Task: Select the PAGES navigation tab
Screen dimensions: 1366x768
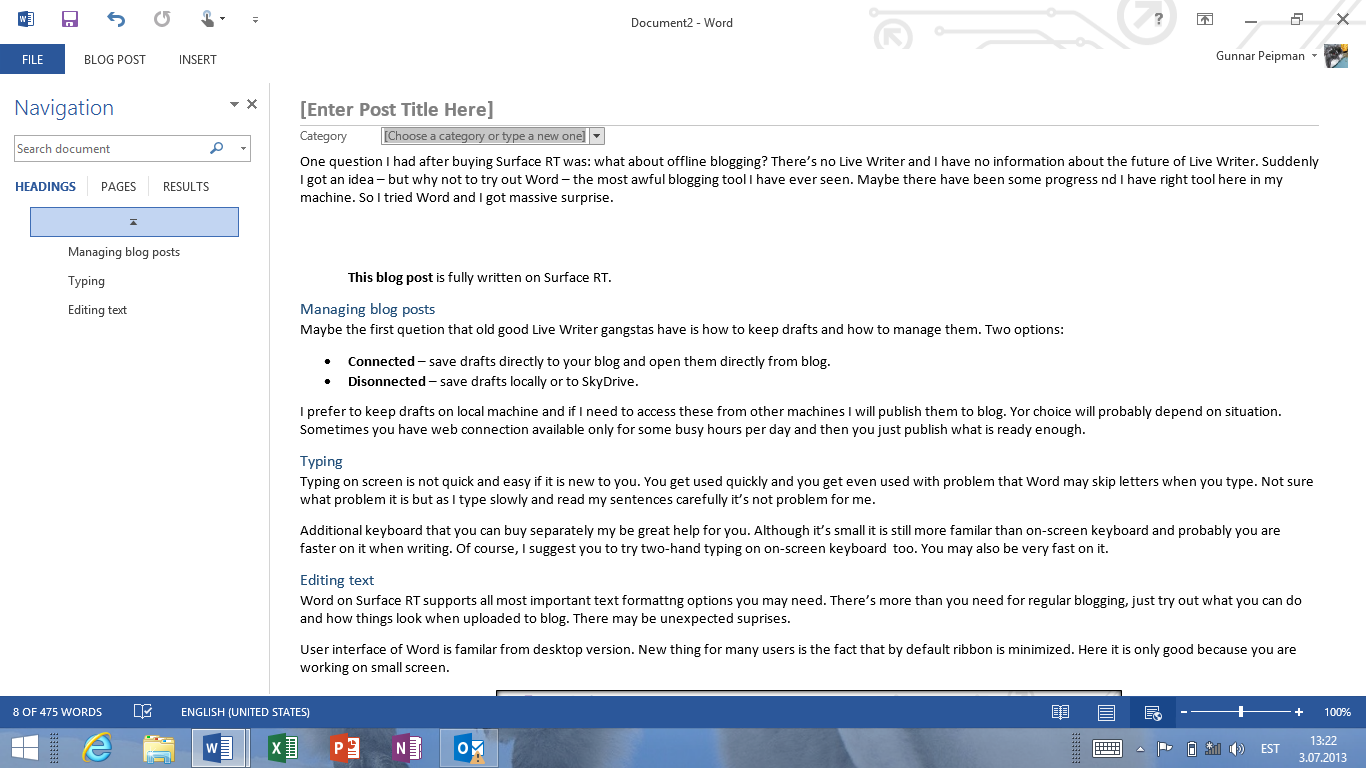Action: (119, 186)
